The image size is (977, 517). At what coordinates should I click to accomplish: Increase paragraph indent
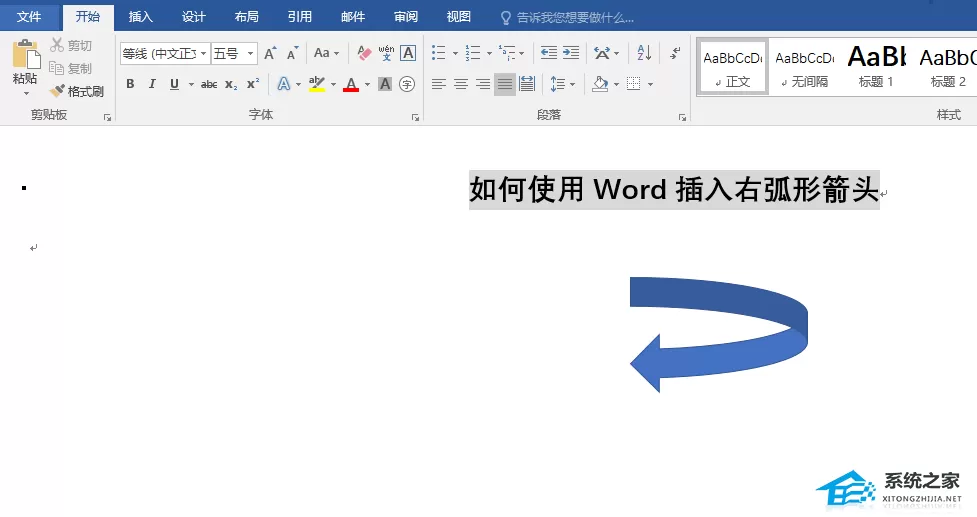point(571,53)
